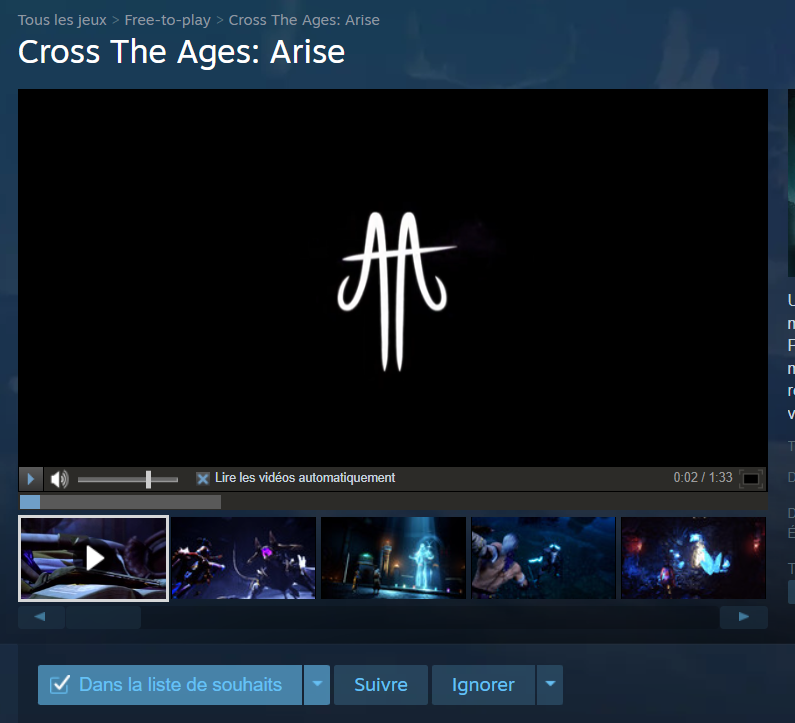This screenshot has width=795, height=723.
Task: Open the blue crystal cave screenshot thumbnail
Action: (693, 558)
